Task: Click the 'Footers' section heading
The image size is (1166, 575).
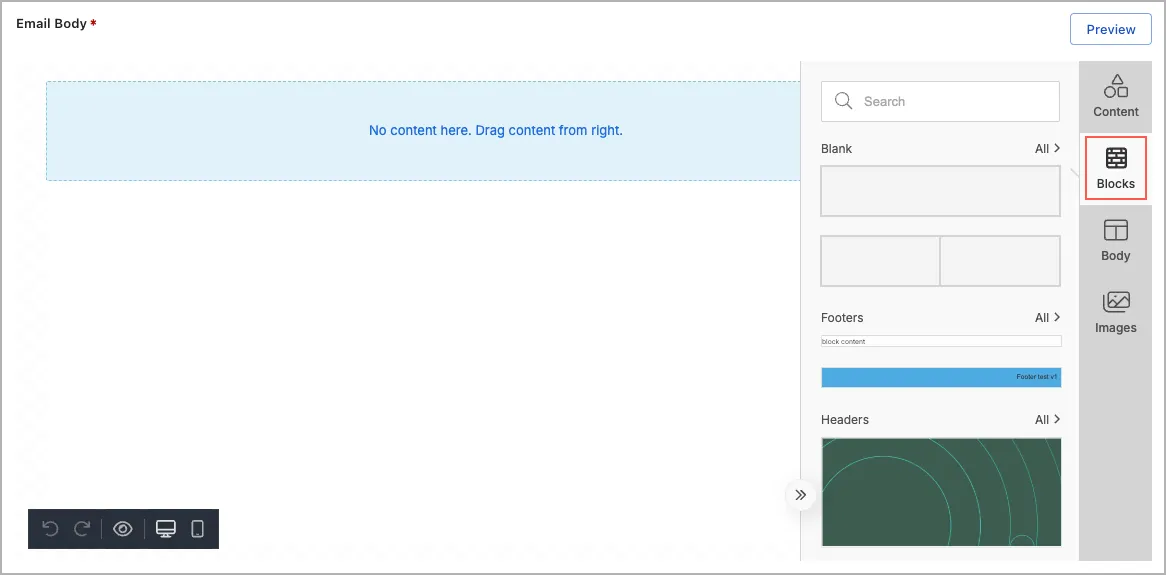Action: 842,317
